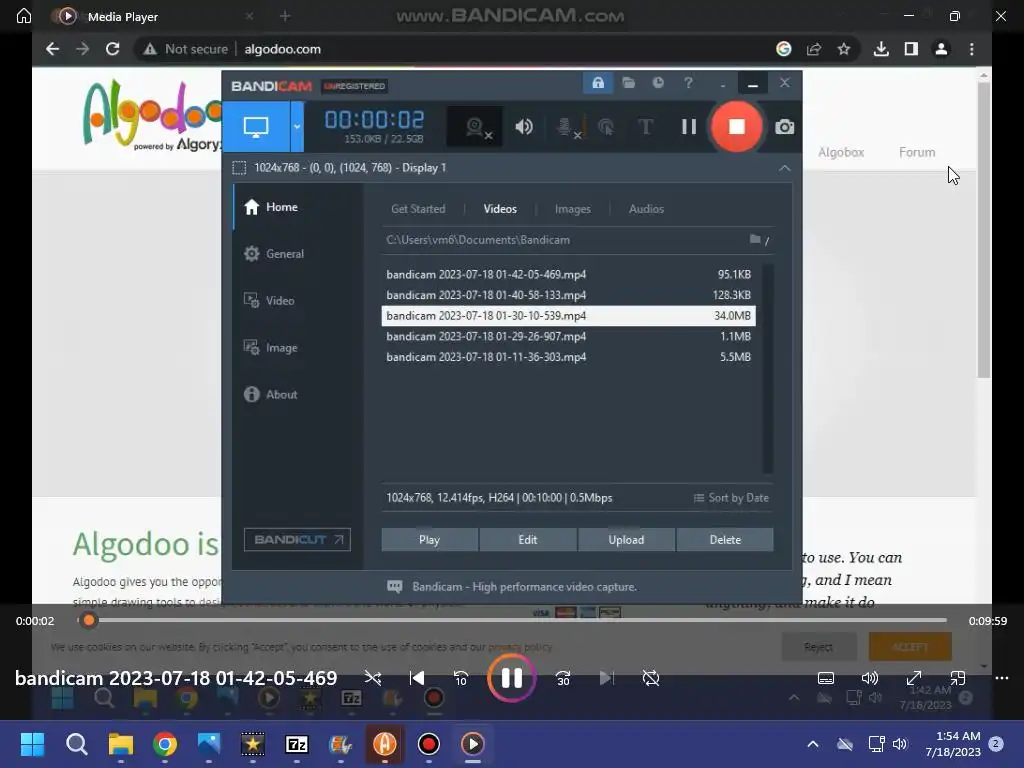Enter full screen in Media Player

pos(914,679)
